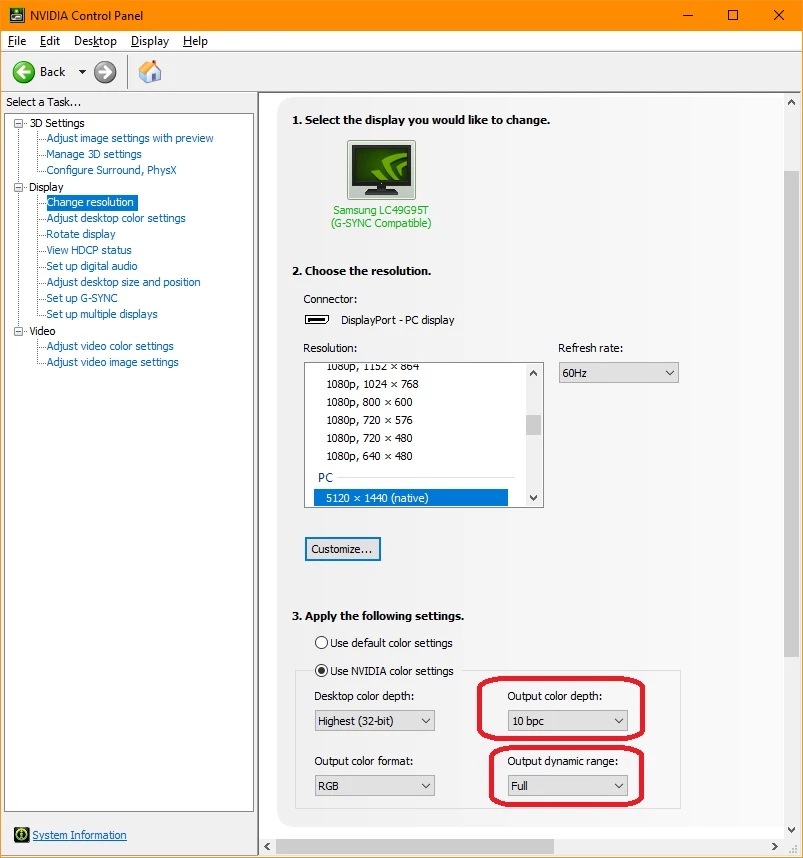Viewport: 803px width, 858px height.
Task: Open Adjust video image settings
Action: [113, 362]
